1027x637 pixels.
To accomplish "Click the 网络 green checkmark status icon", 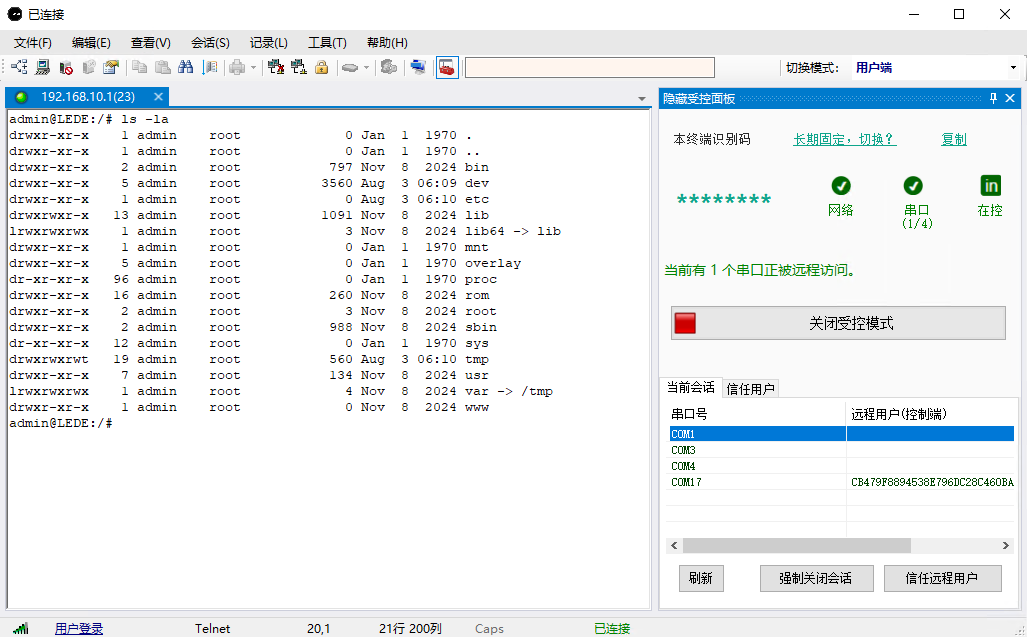I will click(x=841, y=186).
